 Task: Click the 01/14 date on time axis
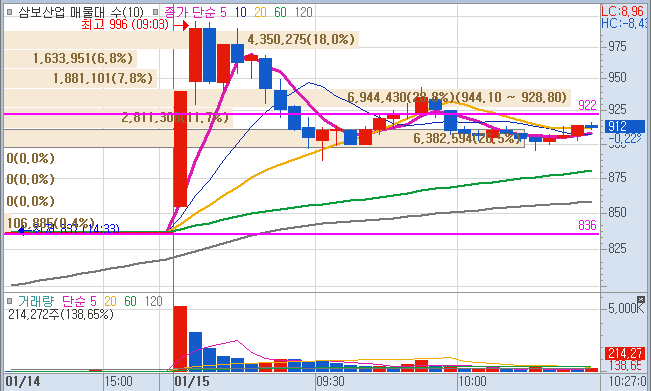[23, 381]
